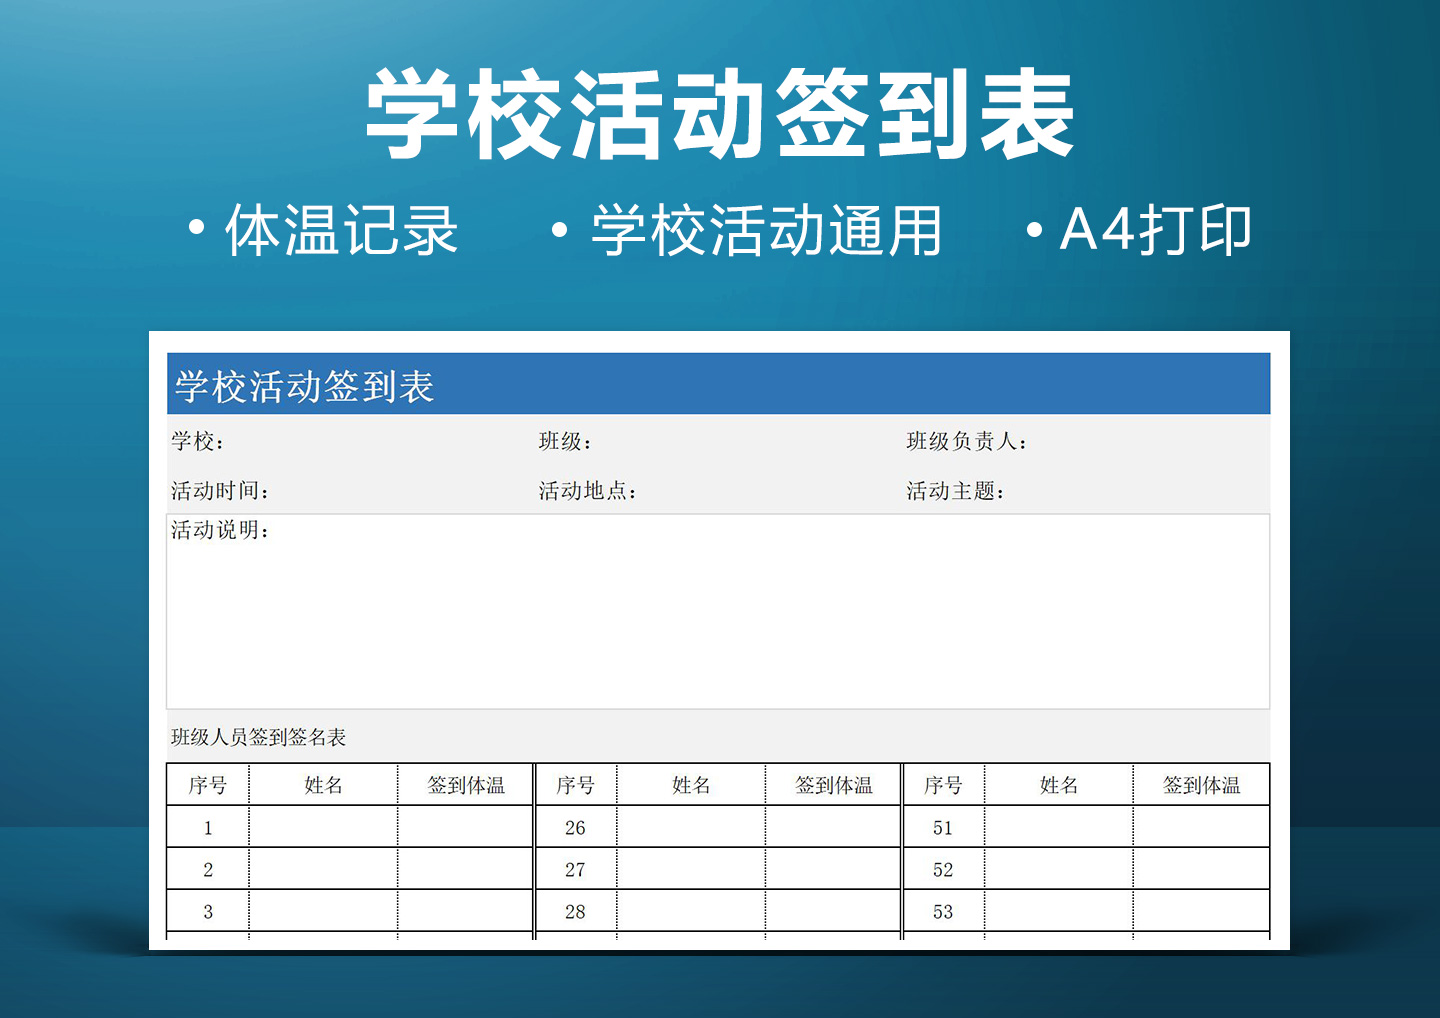Select the empty 姓名 cell in row 2

[x=323, y=869]
